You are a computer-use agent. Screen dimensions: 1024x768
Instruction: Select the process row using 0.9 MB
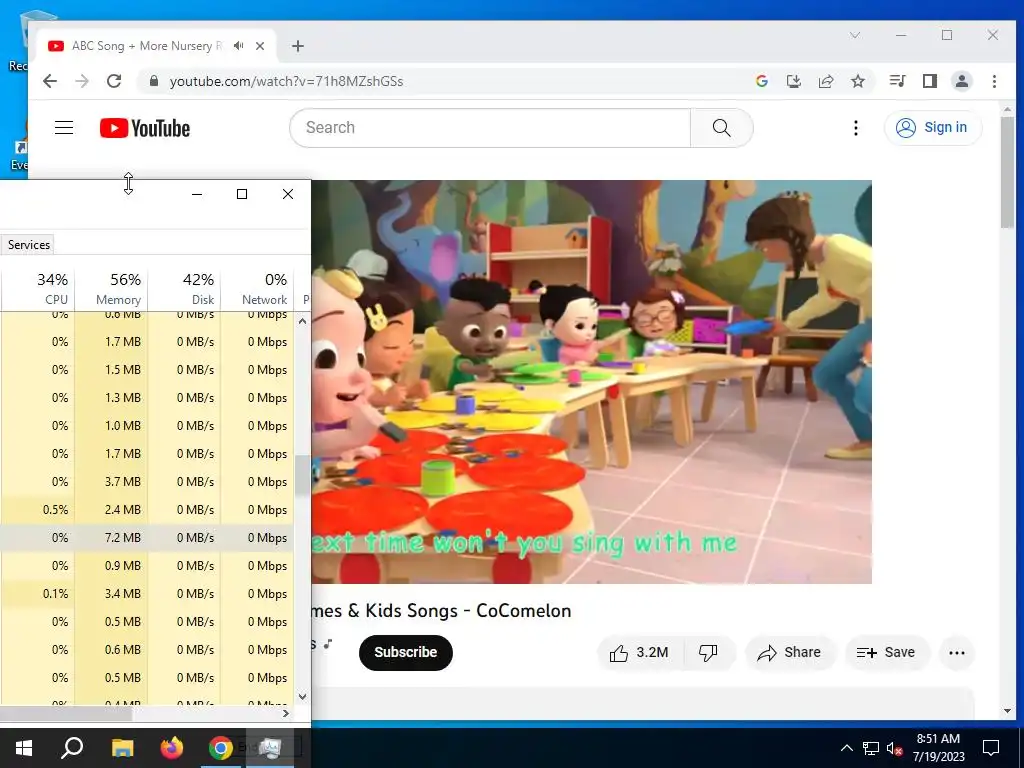click(x=147, y=566)
